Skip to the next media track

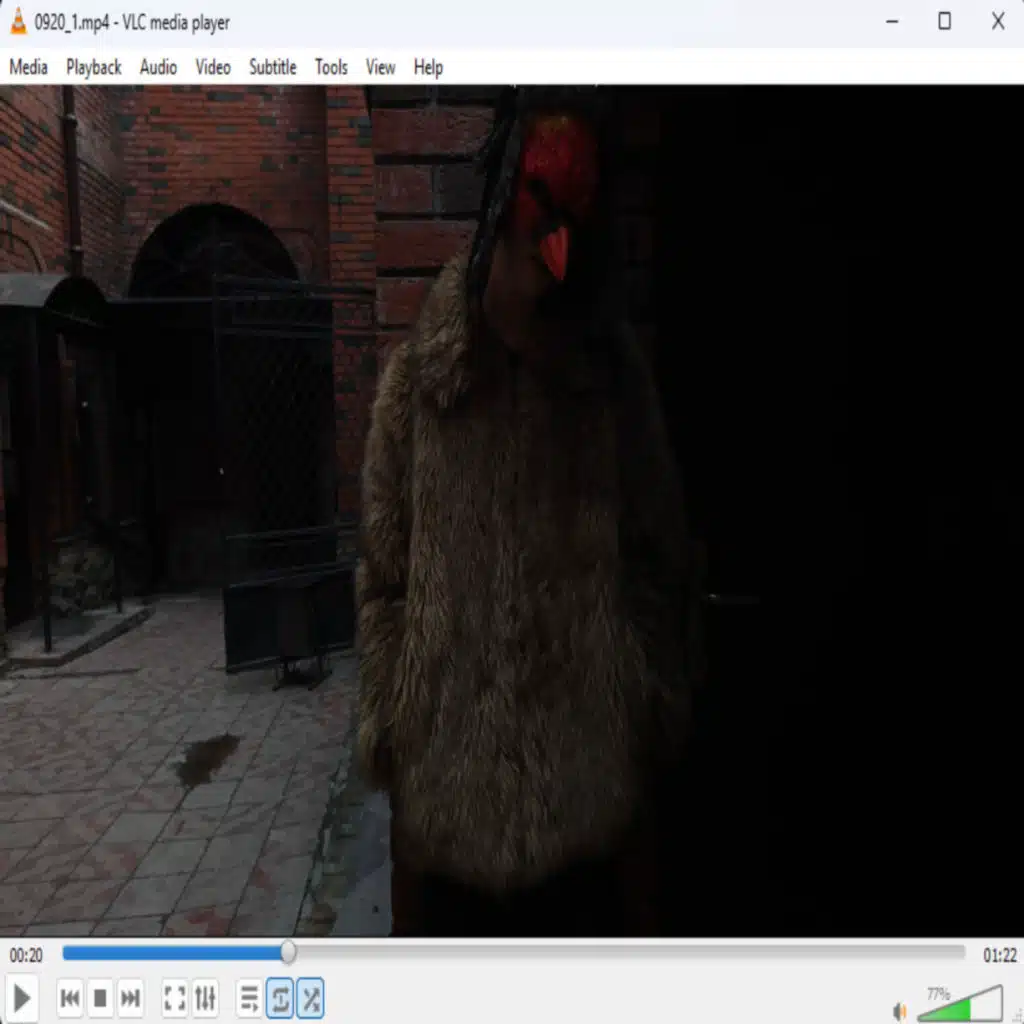coord(130,998)
